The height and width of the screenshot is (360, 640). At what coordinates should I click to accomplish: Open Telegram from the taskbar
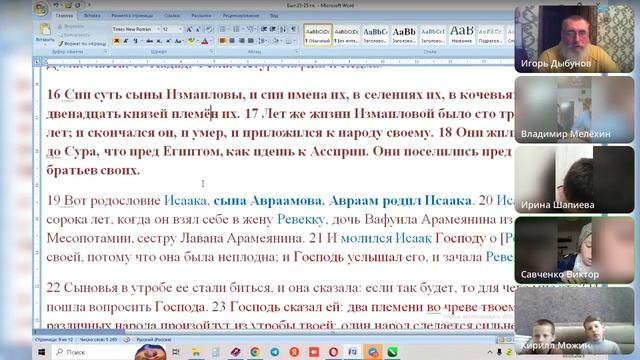click(275, 351)
